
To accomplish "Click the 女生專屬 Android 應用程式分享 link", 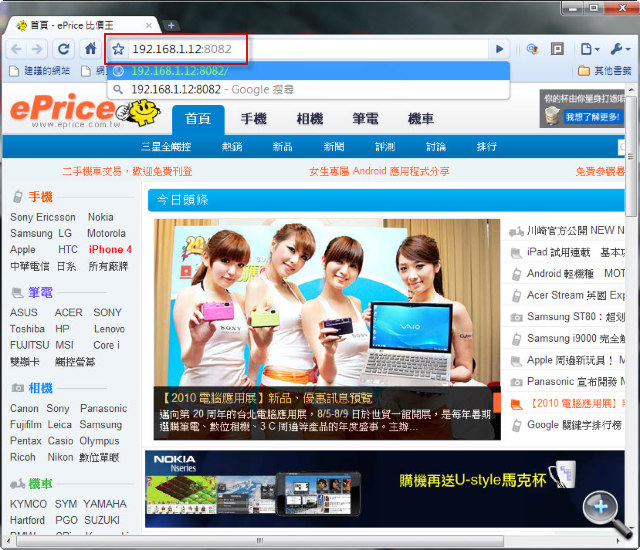I will point(379,171).
